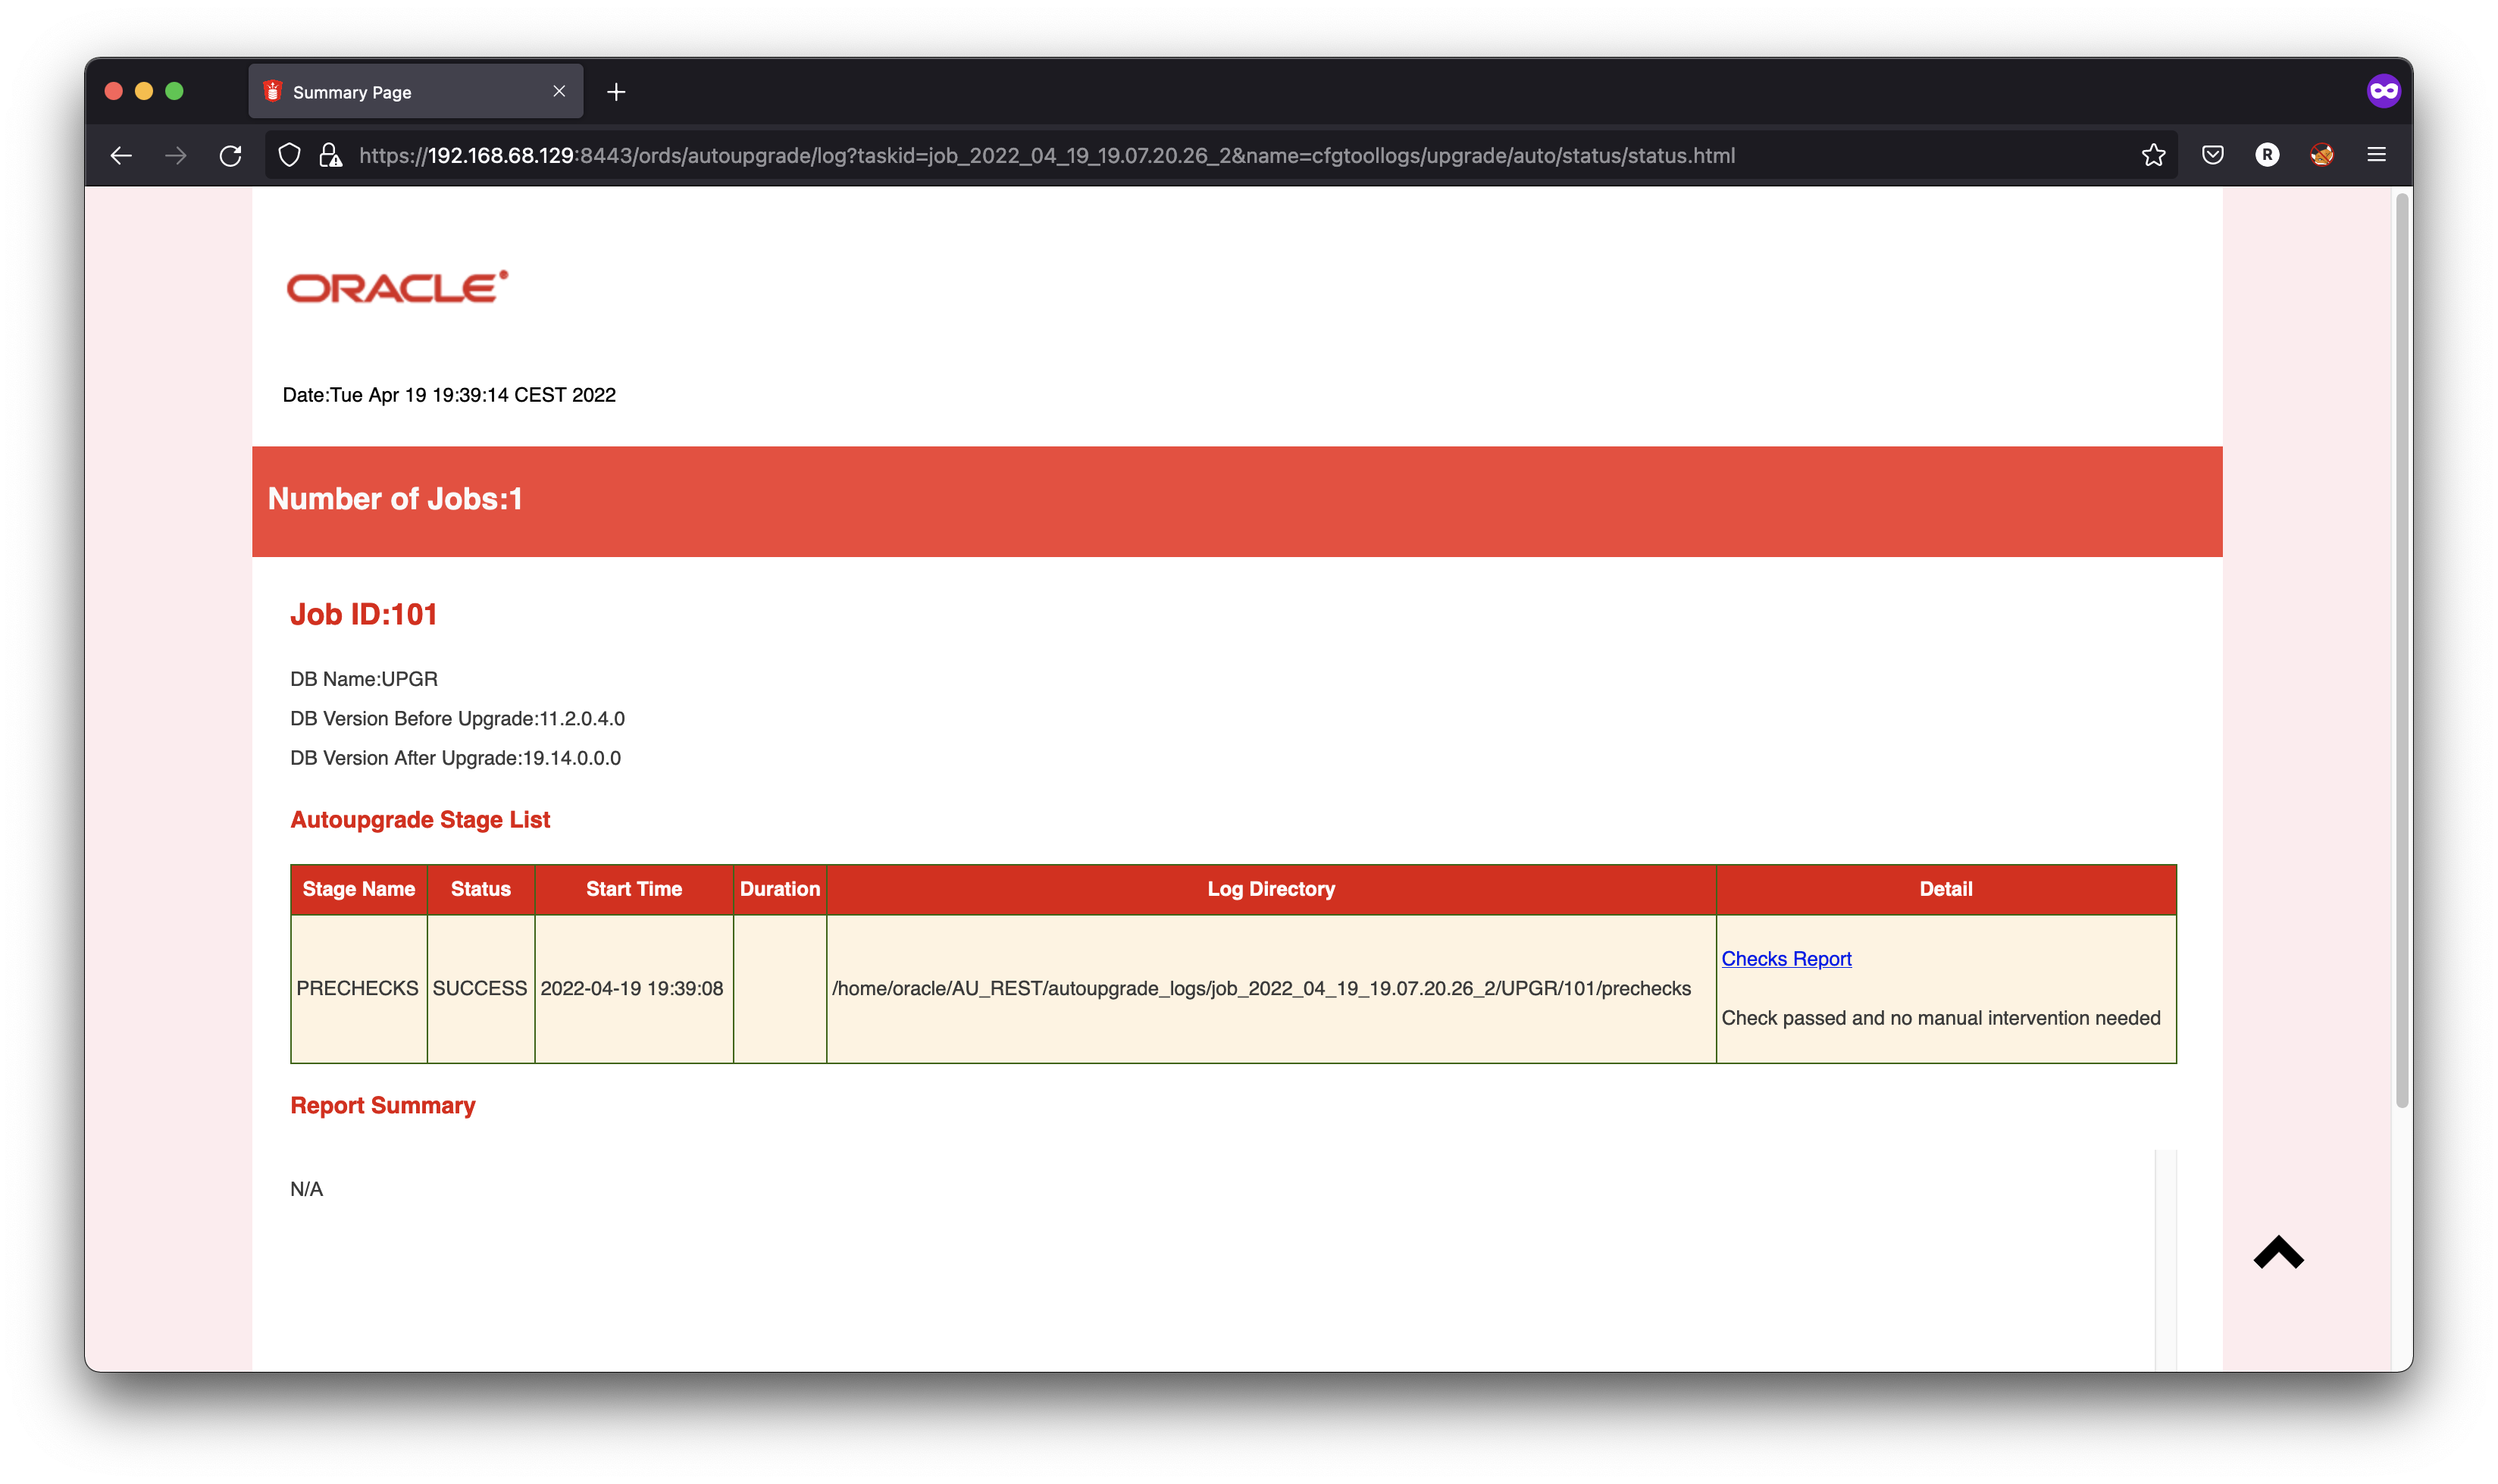Image resolution: width=2498 pixels, height=1484 pixels.
Task: View site security lock information
Action: [330, 155]
